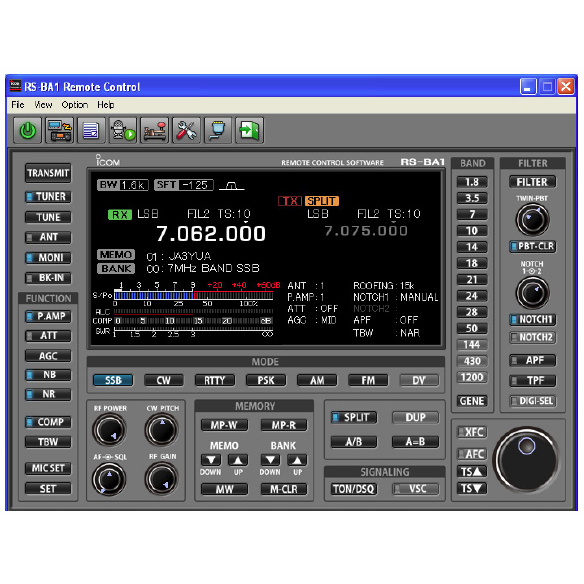This screenshot has width=584, height=584.
Task: Select SSB mode
Action: (x=113, y=380)
